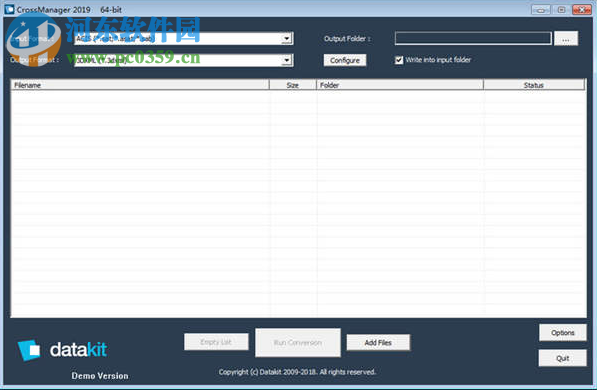597x390 pixels.
Task: Sort by the Status column header
Action: pos(534,85)
